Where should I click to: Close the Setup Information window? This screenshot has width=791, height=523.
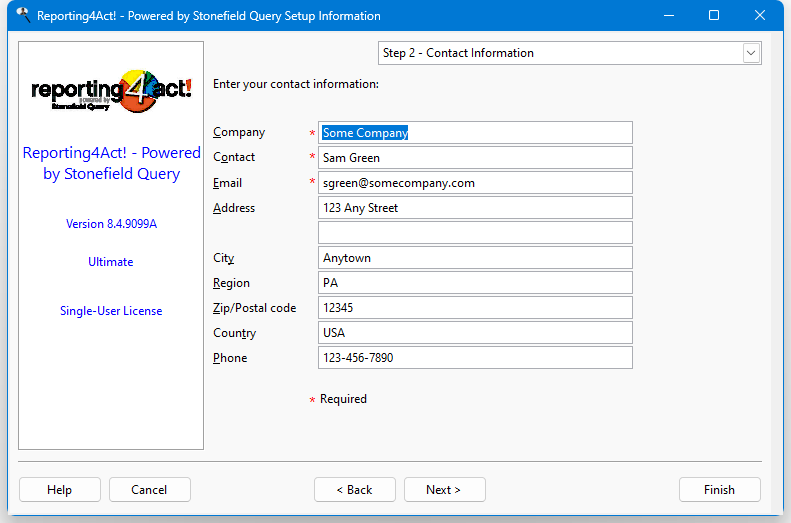click(760, 16)
